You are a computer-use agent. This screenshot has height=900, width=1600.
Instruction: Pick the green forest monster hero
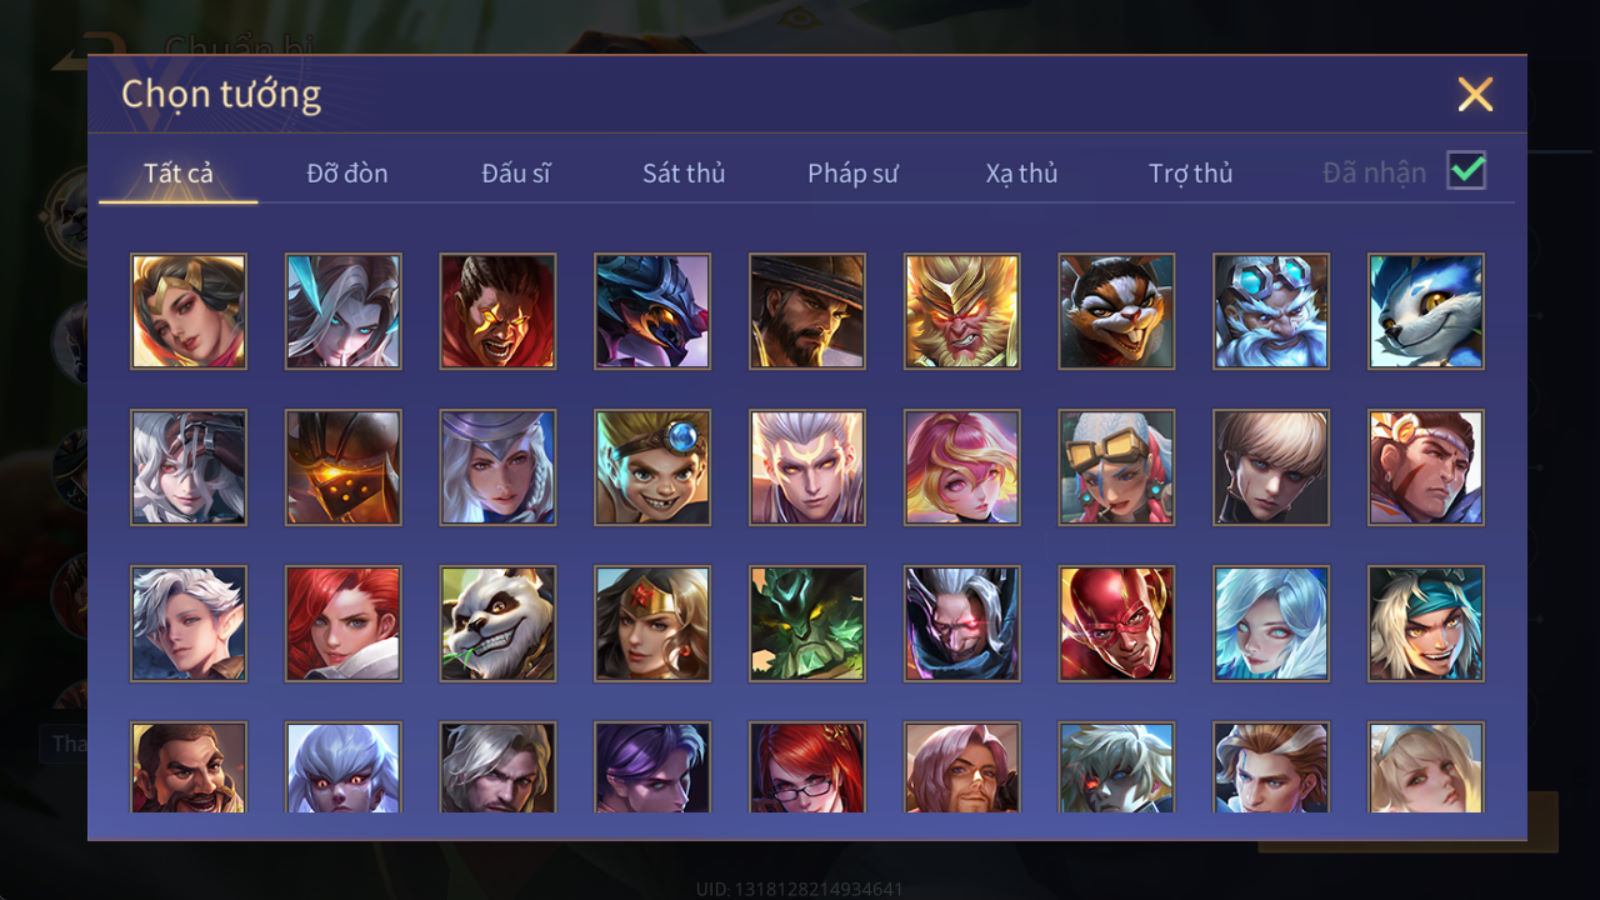coord(807,624)
